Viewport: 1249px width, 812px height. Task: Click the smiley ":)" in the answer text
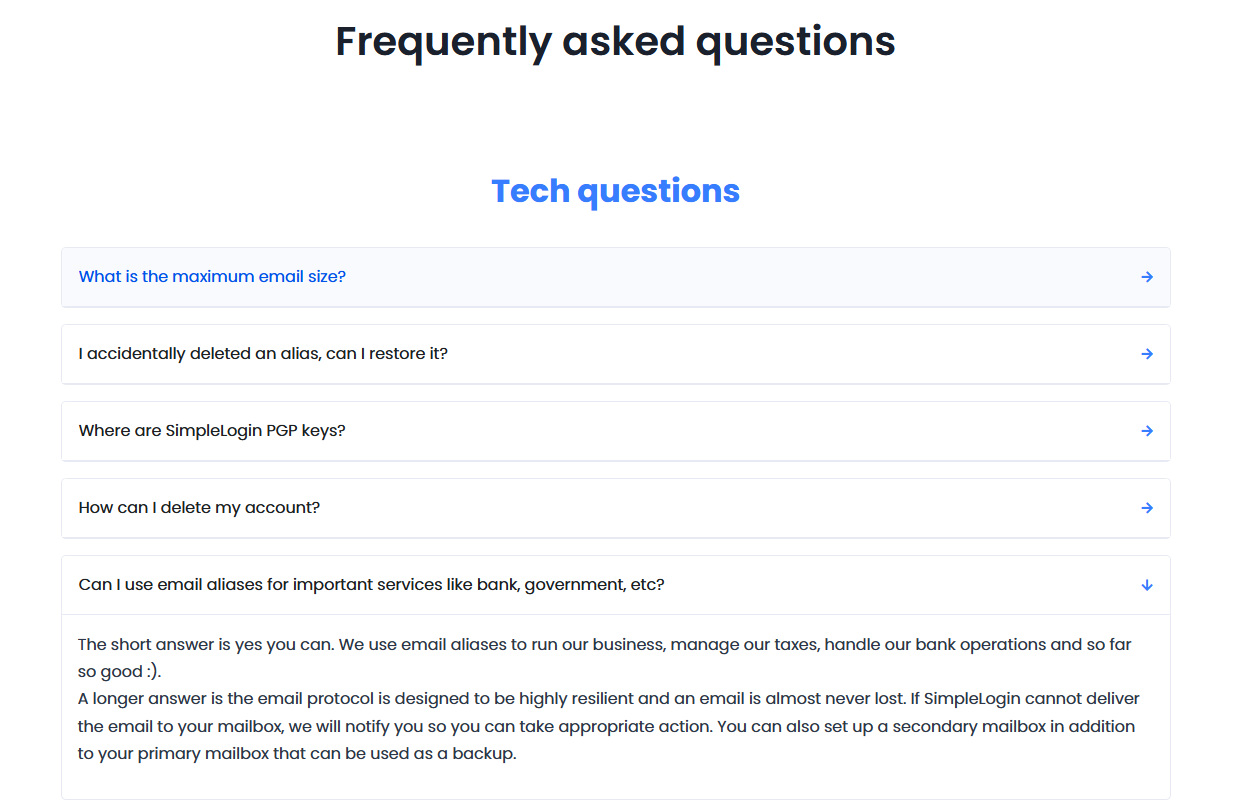(x=152, y=672)
